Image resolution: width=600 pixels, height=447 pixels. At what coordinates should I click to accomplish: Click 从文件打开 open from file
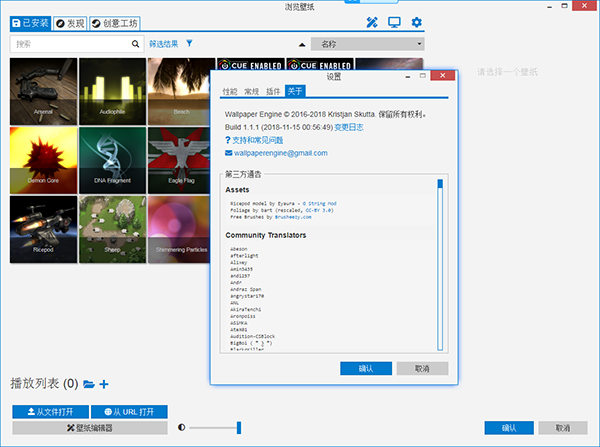51,412
